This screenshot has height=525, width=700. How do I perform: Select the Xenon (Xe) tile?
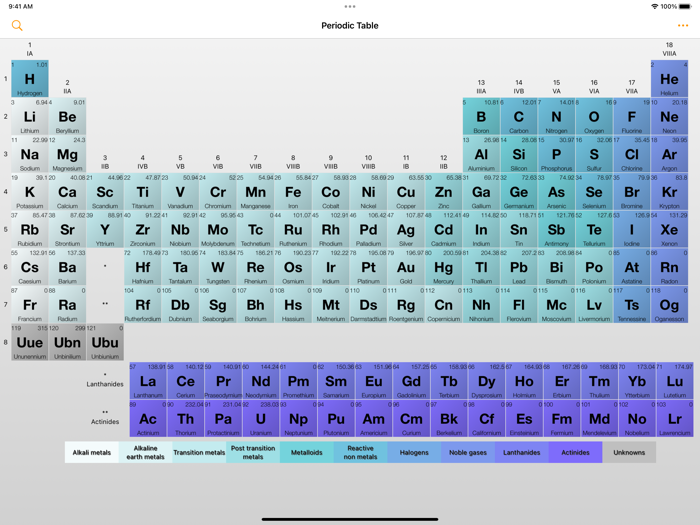point(669,229)
